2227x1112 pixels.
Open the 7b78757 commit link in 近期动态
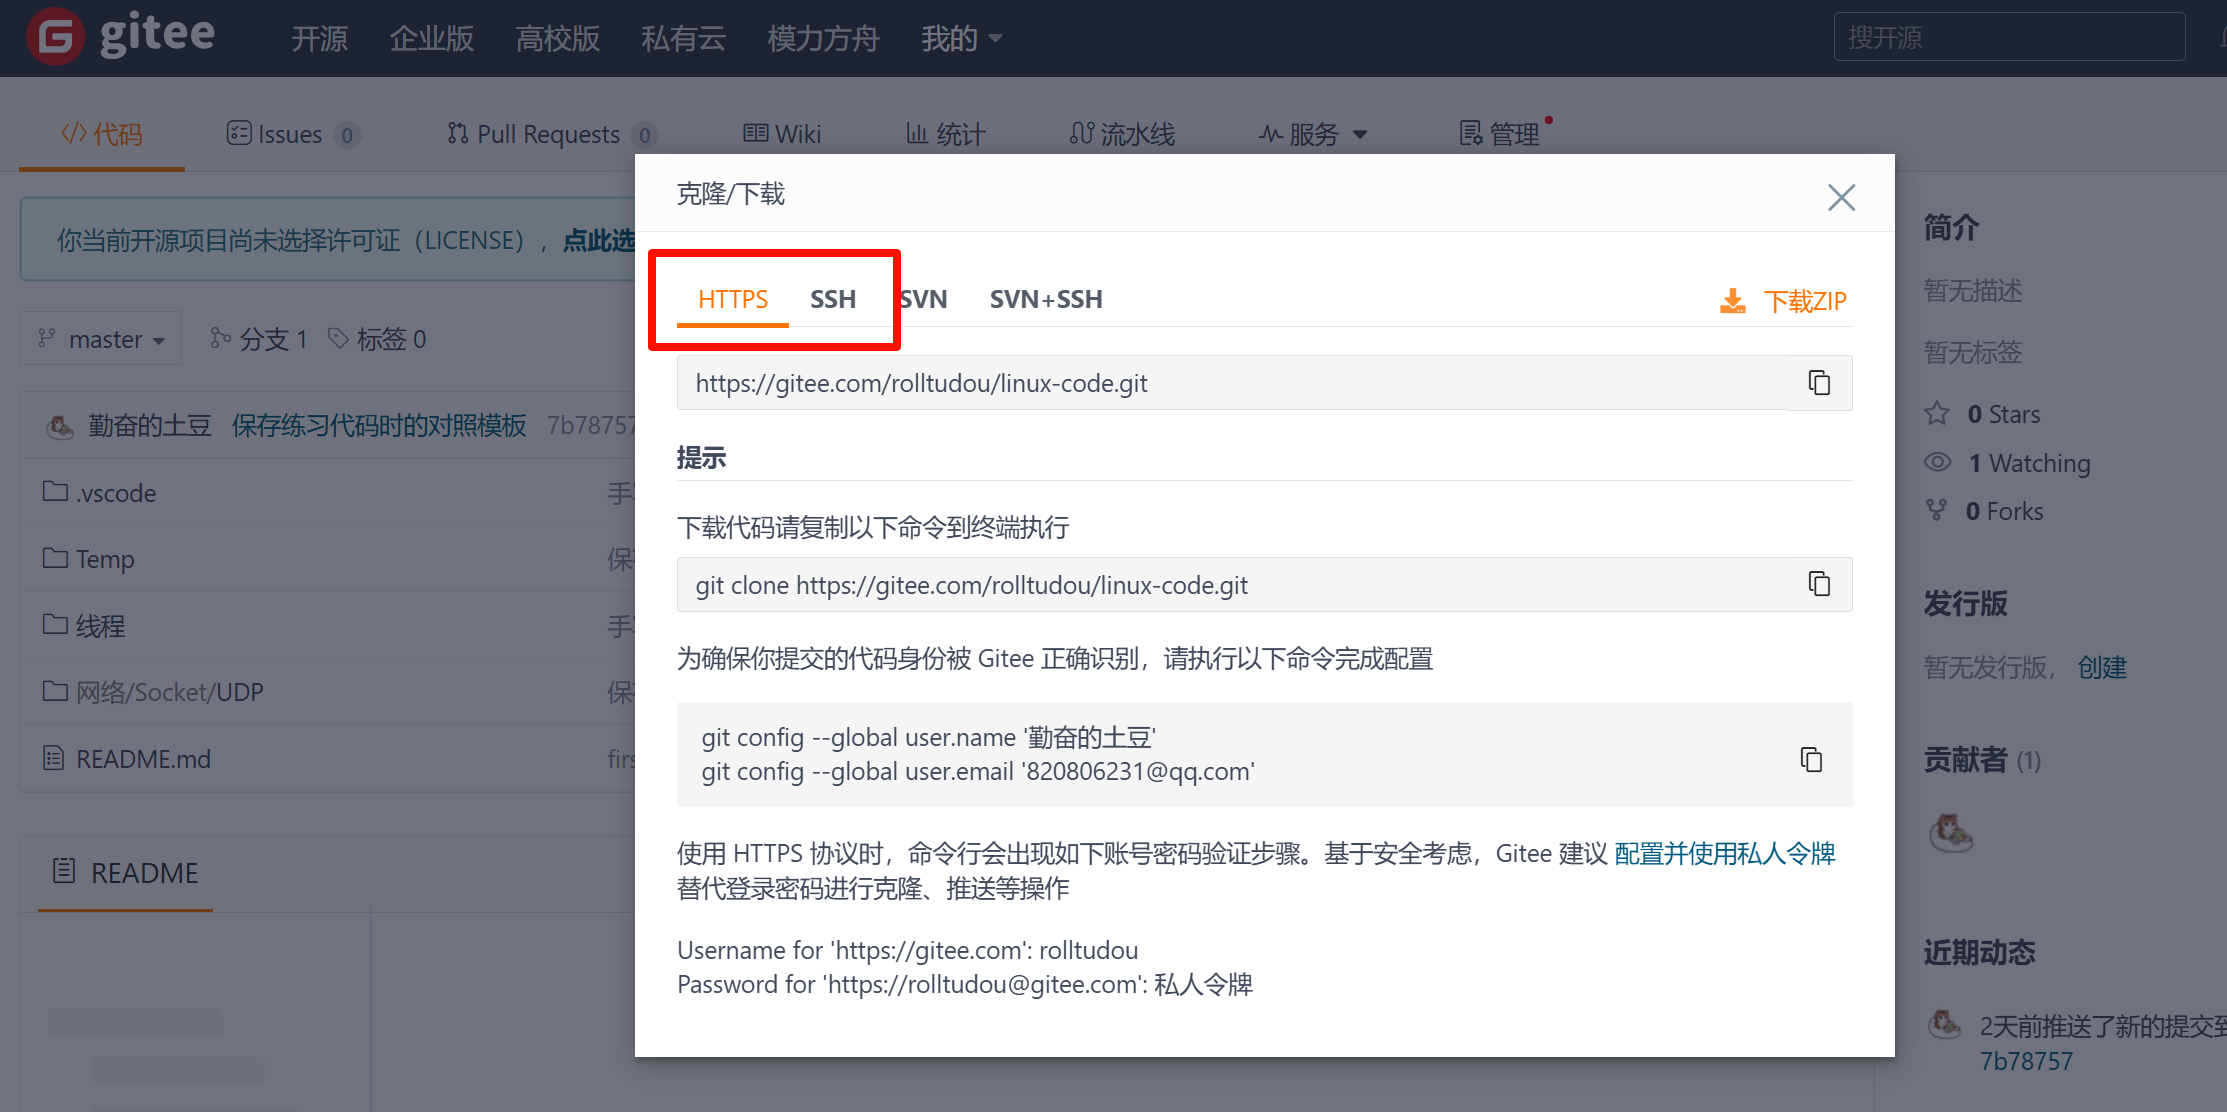[x=2027, y=1061]
